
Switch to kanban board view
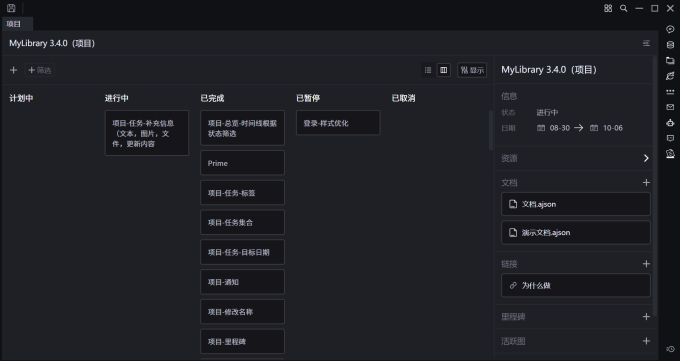[444, 70]
